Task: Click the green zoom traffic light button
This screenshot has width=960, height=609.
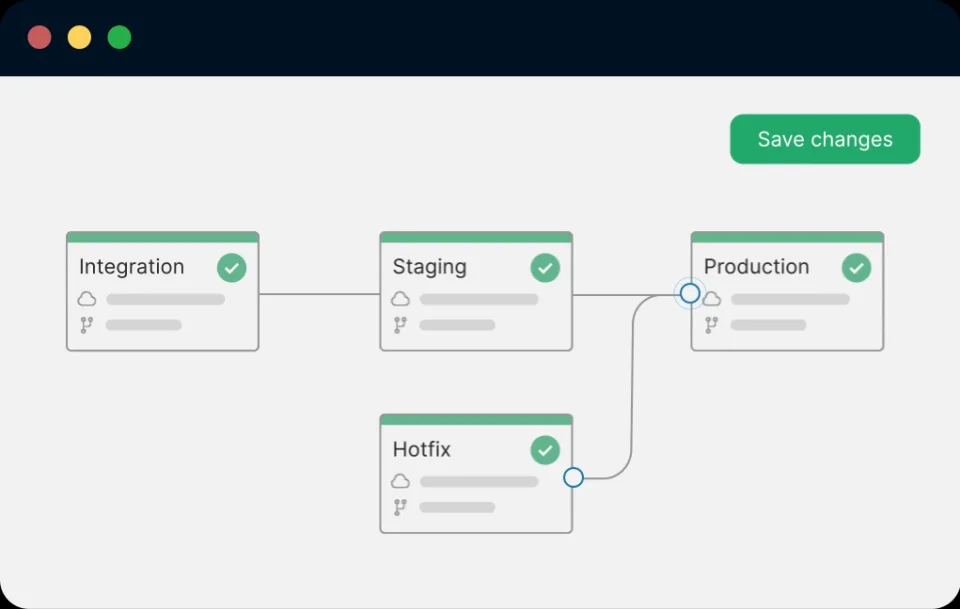Action: (119, 36)
